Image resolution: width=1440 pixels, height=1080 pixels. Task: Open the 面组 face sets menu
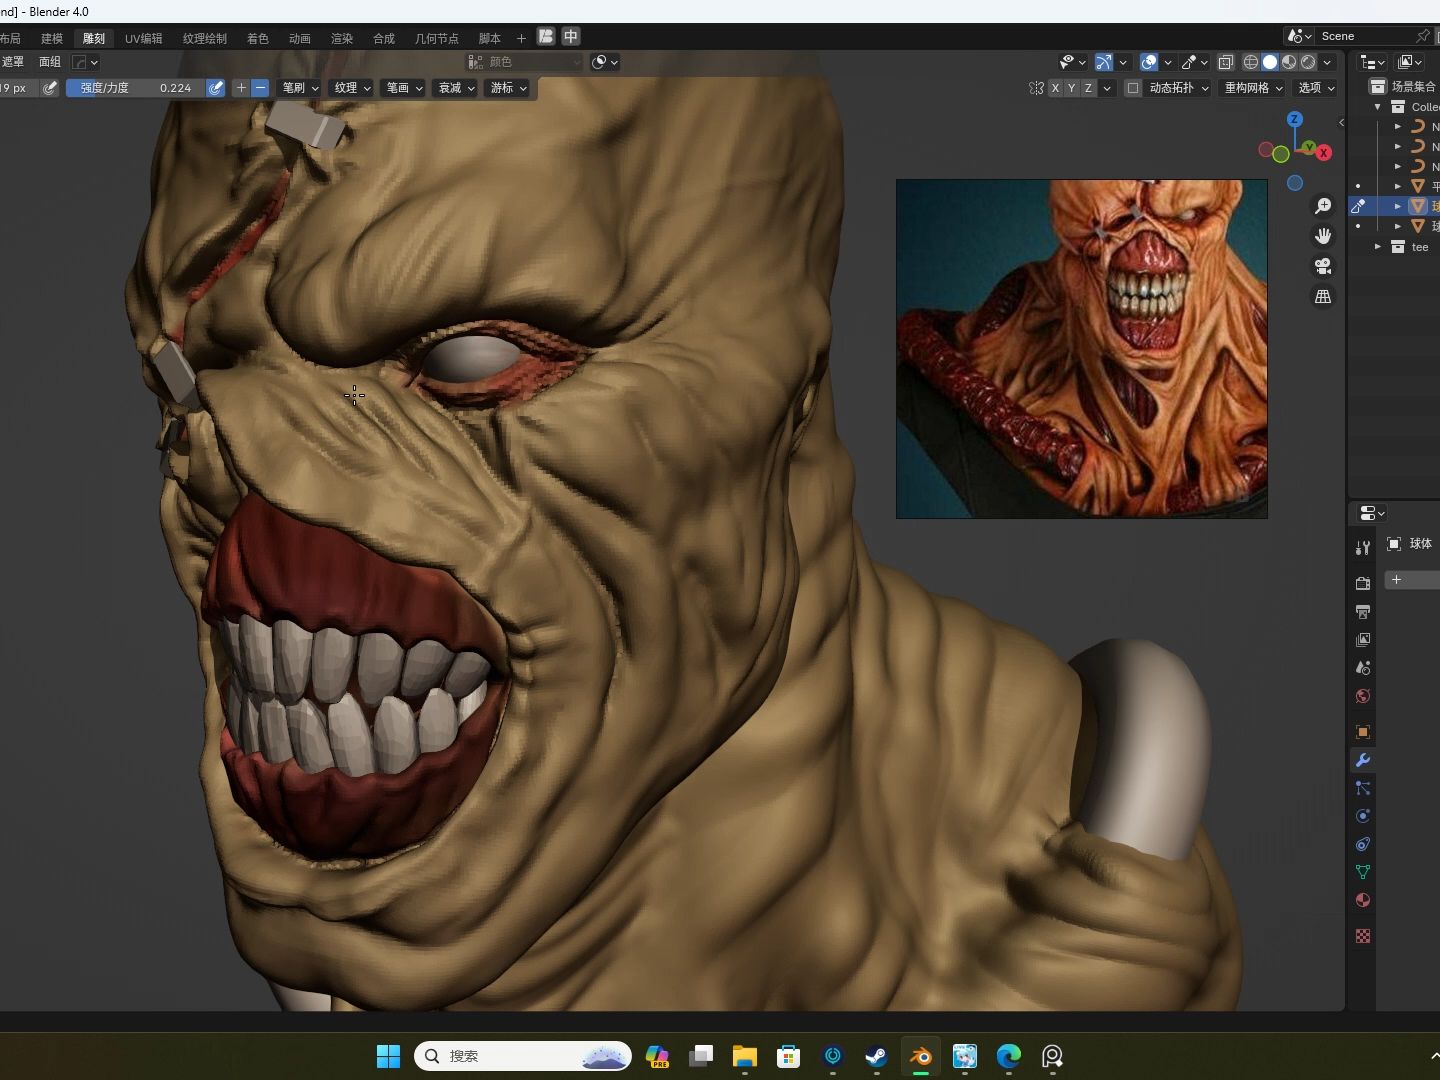point(50,62)
